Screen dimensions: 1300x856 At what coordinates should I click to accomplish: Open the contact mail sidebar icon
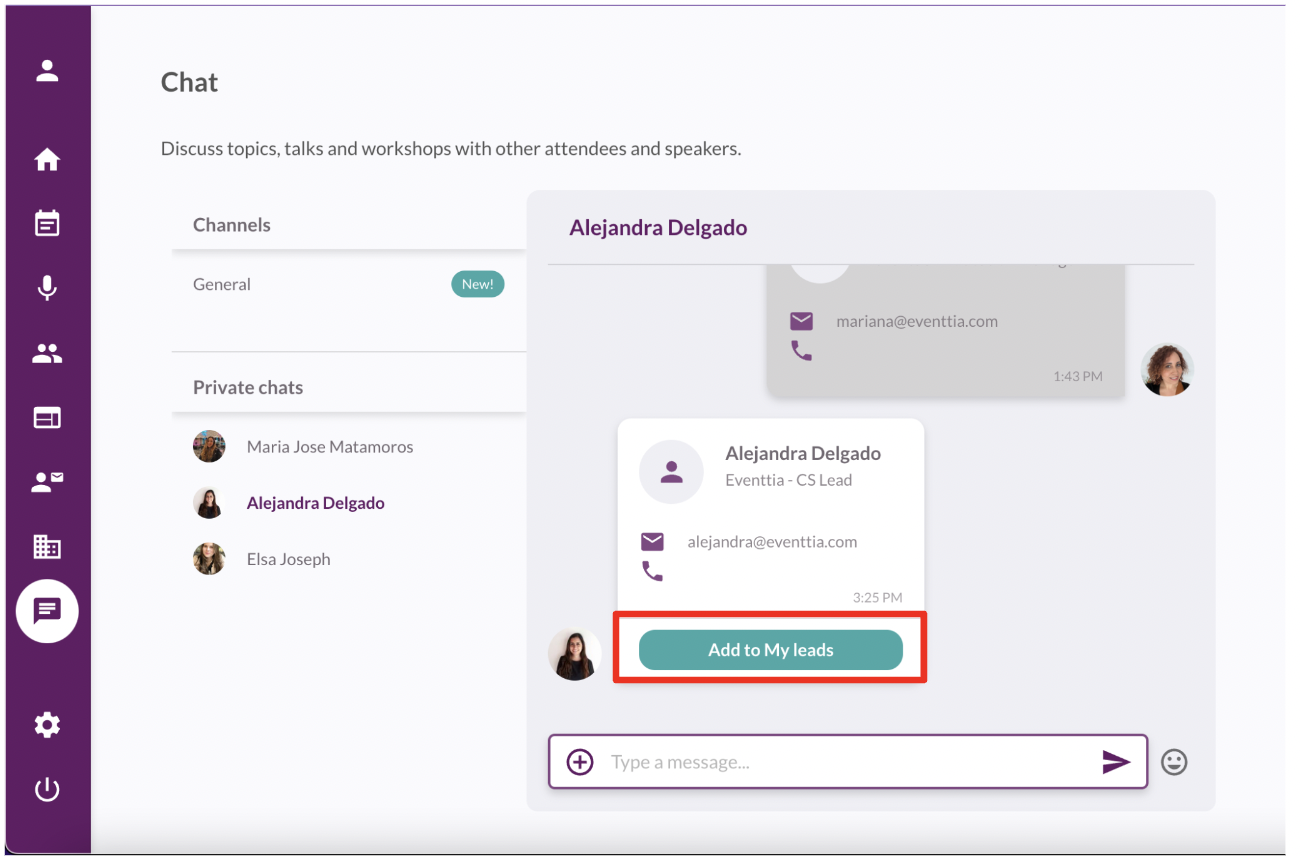coord(47,482)
